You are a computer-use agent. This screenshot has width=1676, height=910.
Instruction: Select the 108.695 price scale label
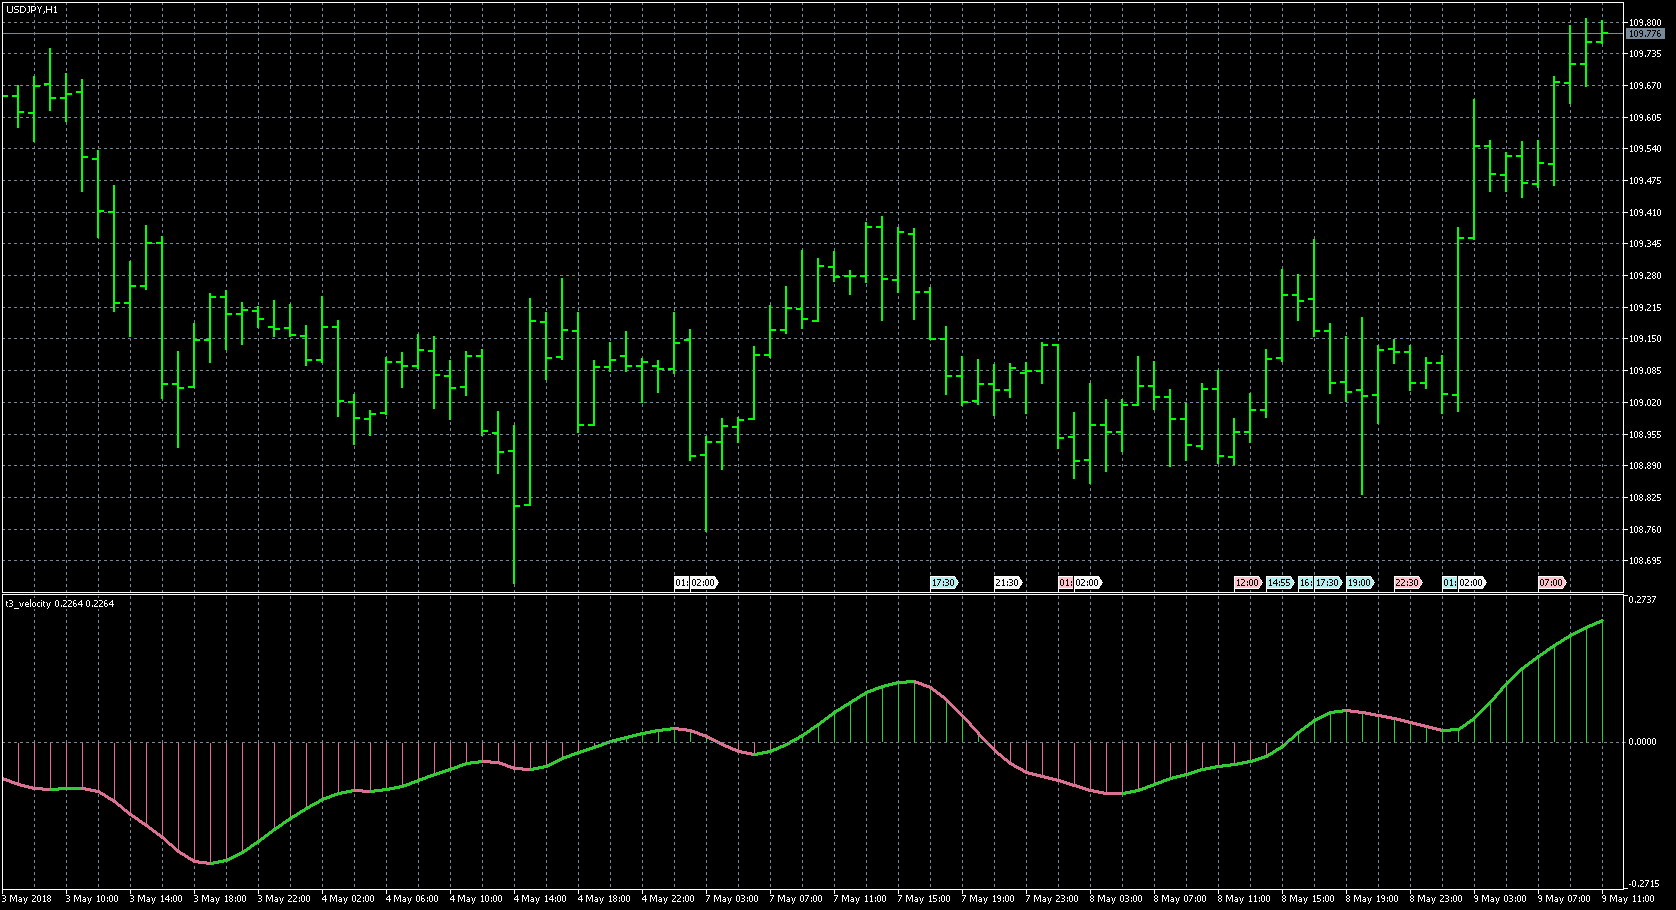tap(1644, 561)
